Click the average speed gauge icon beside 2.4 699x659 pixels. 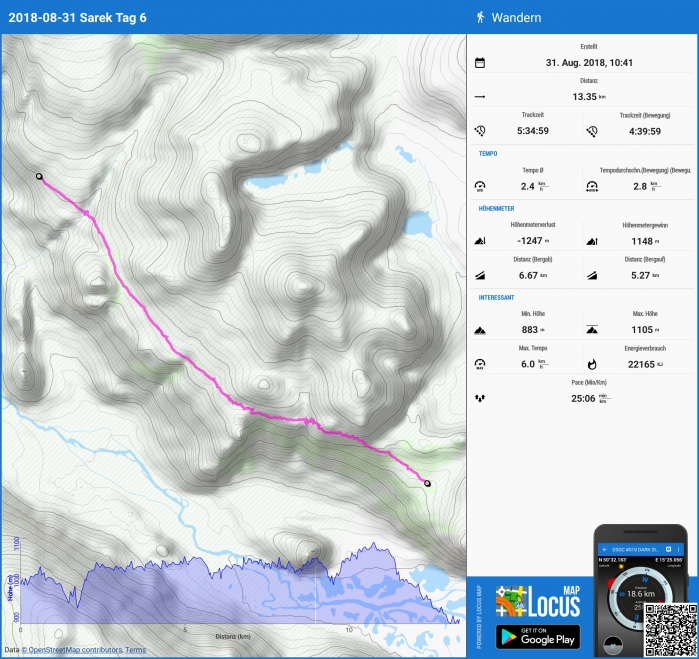click(x=480, y=186)
